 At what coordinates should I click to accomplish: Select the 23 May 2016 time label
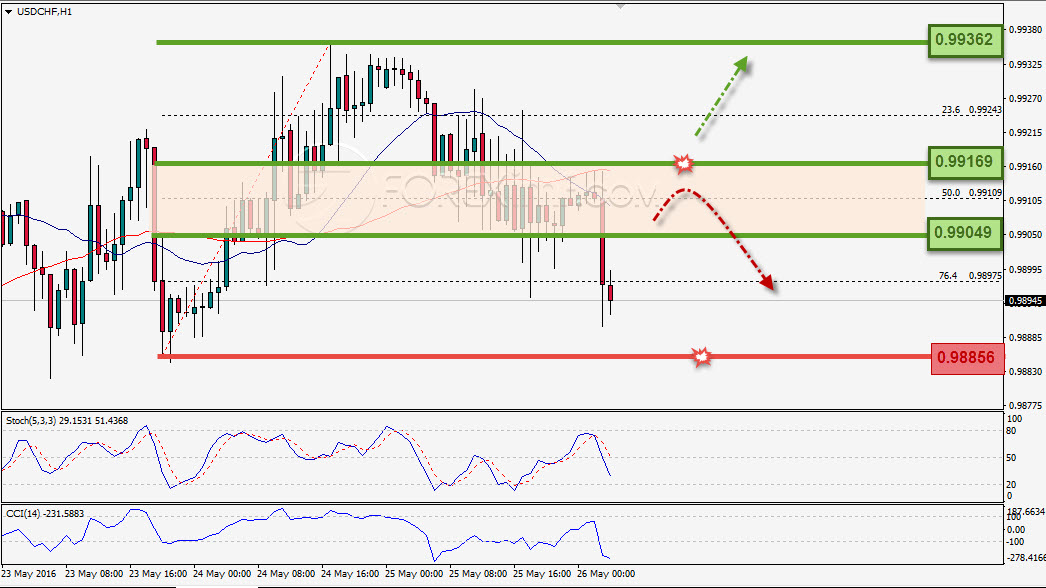pyautogui.click(x=29, y=574)
